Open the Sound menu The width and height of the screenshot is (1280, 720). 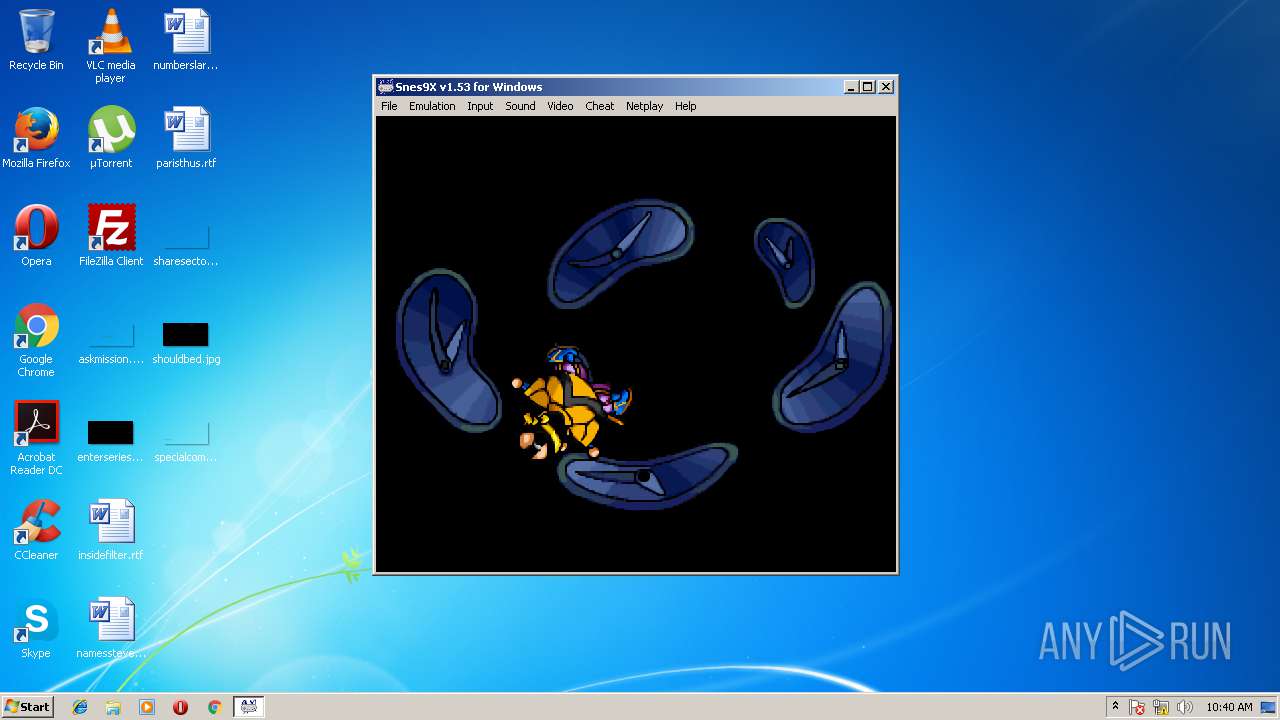[520, 106]
